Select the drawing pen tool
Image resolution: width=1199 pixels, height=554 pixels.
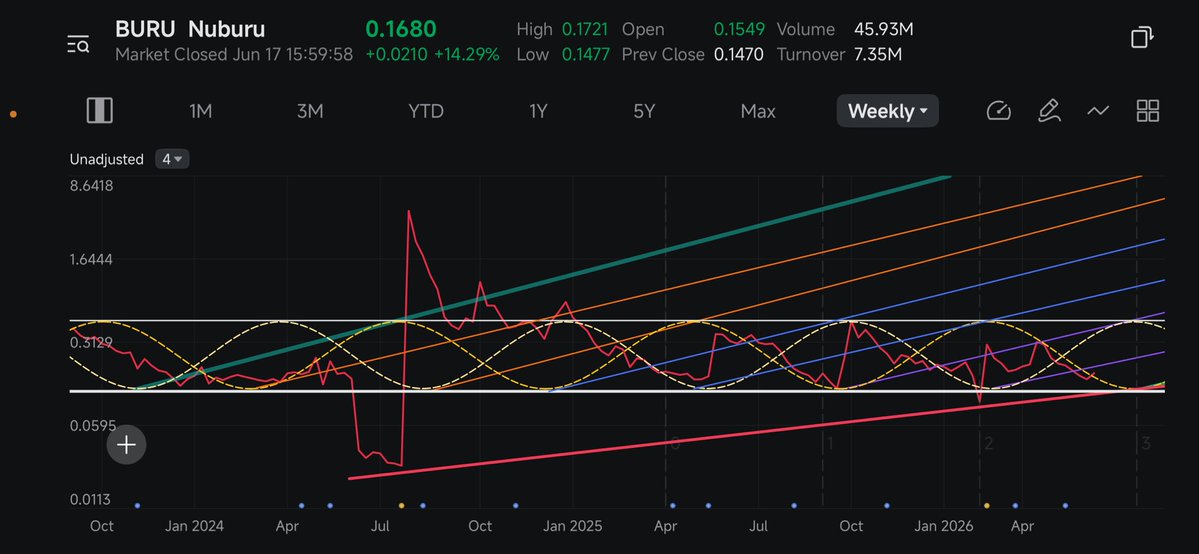[x=1048, y=111]
